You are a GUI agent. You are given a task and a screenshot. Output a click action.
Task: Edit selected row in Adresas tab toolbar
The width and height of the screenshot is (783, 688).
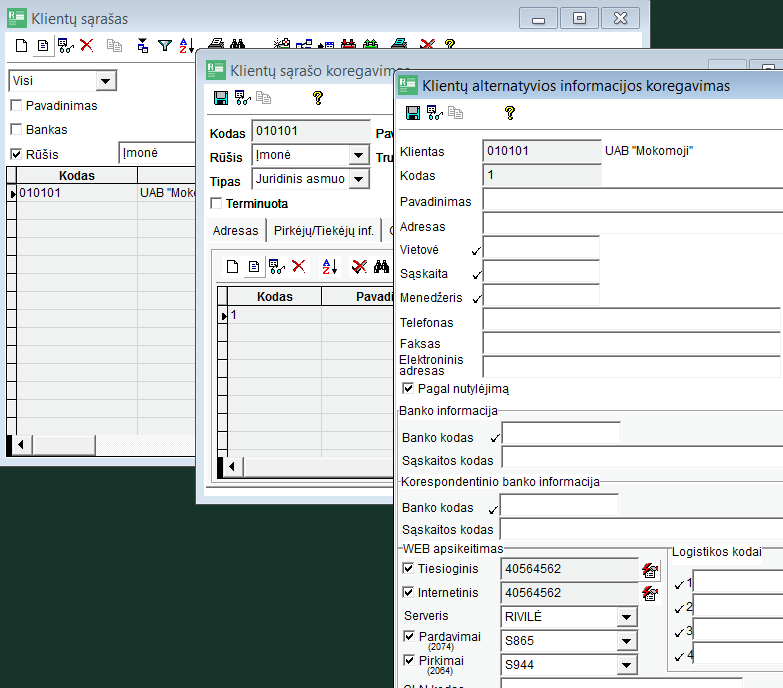point(254,267)
